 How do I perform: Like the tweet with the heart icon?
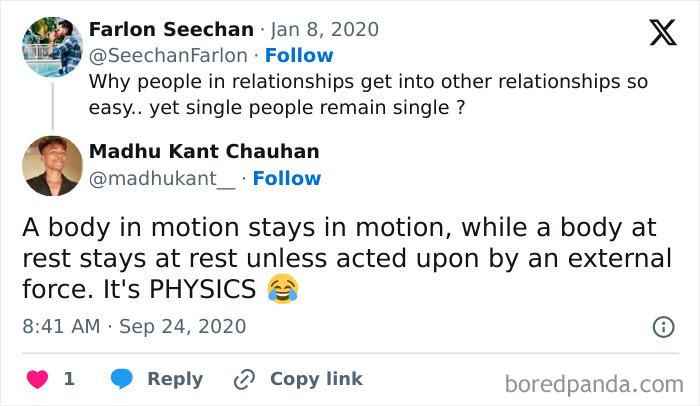pyautogui.click(x=37, y=379)
